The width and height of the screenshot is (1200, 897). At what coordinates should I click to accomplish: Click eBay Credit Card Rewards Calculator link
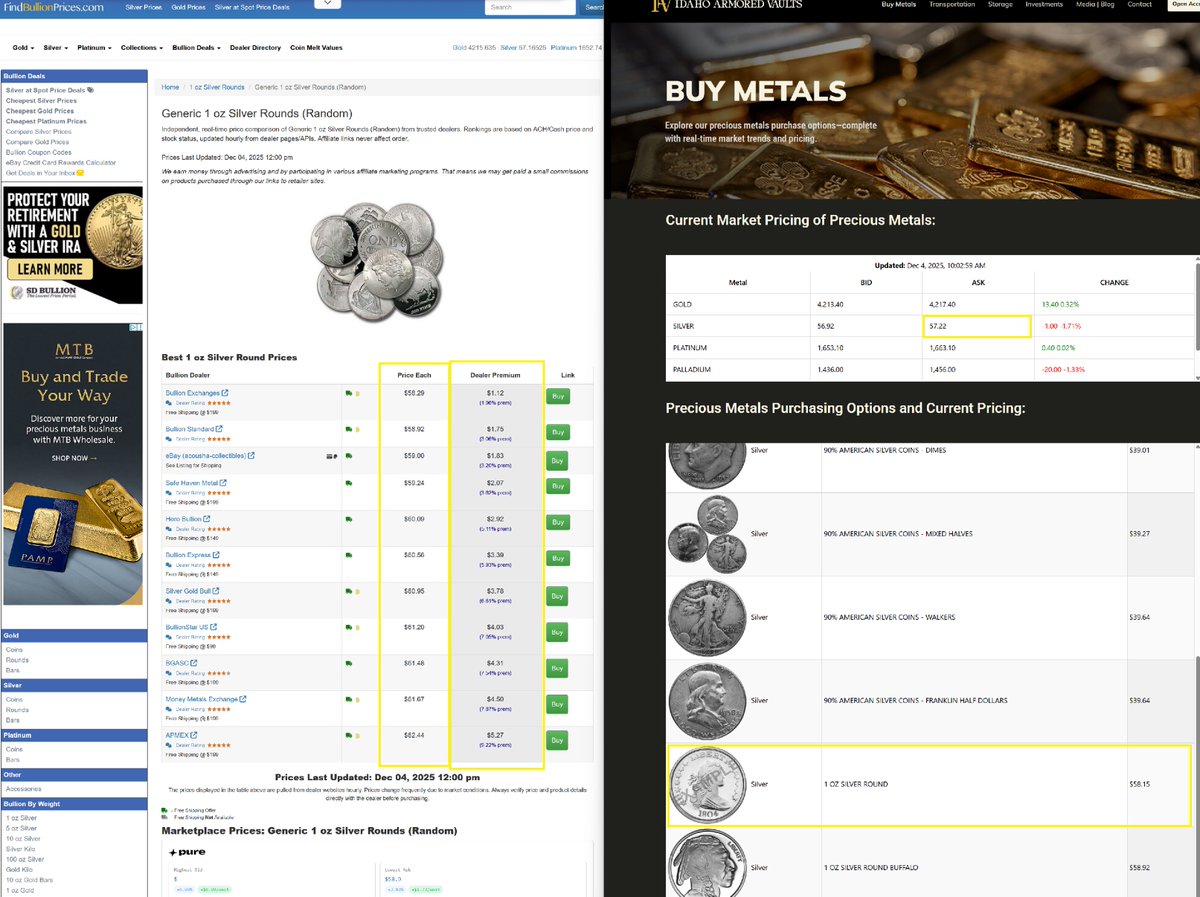coord(60,162)
